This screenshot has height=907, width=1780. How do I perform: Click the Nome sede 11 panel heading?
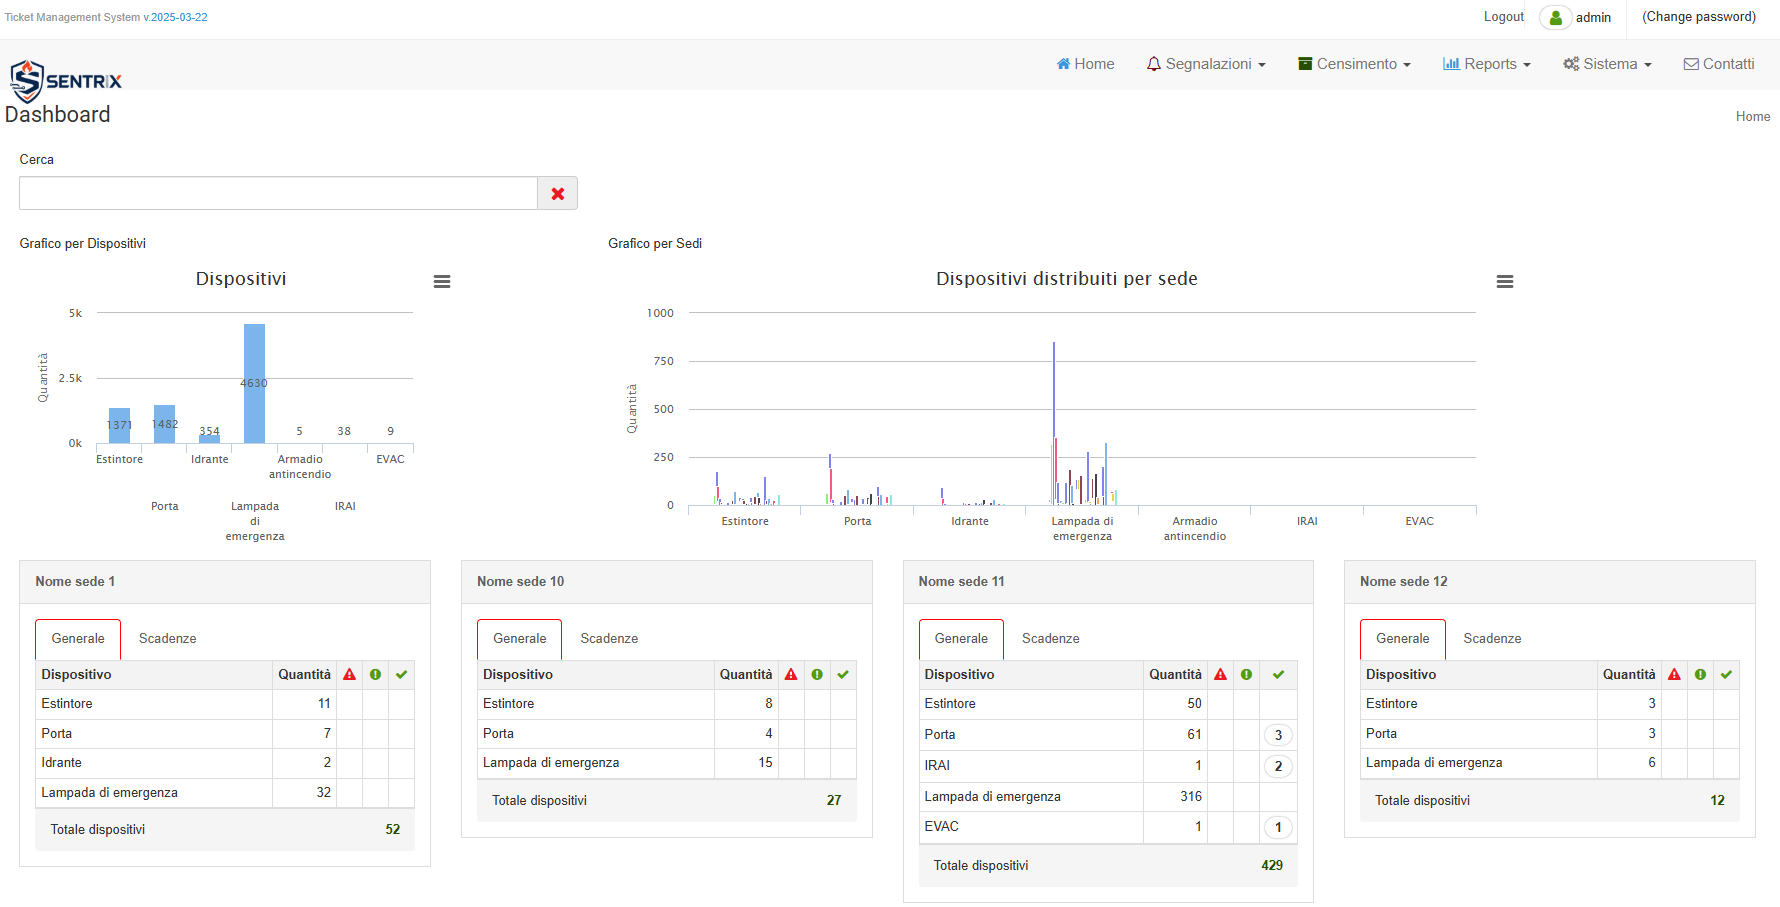point(1108,582)
